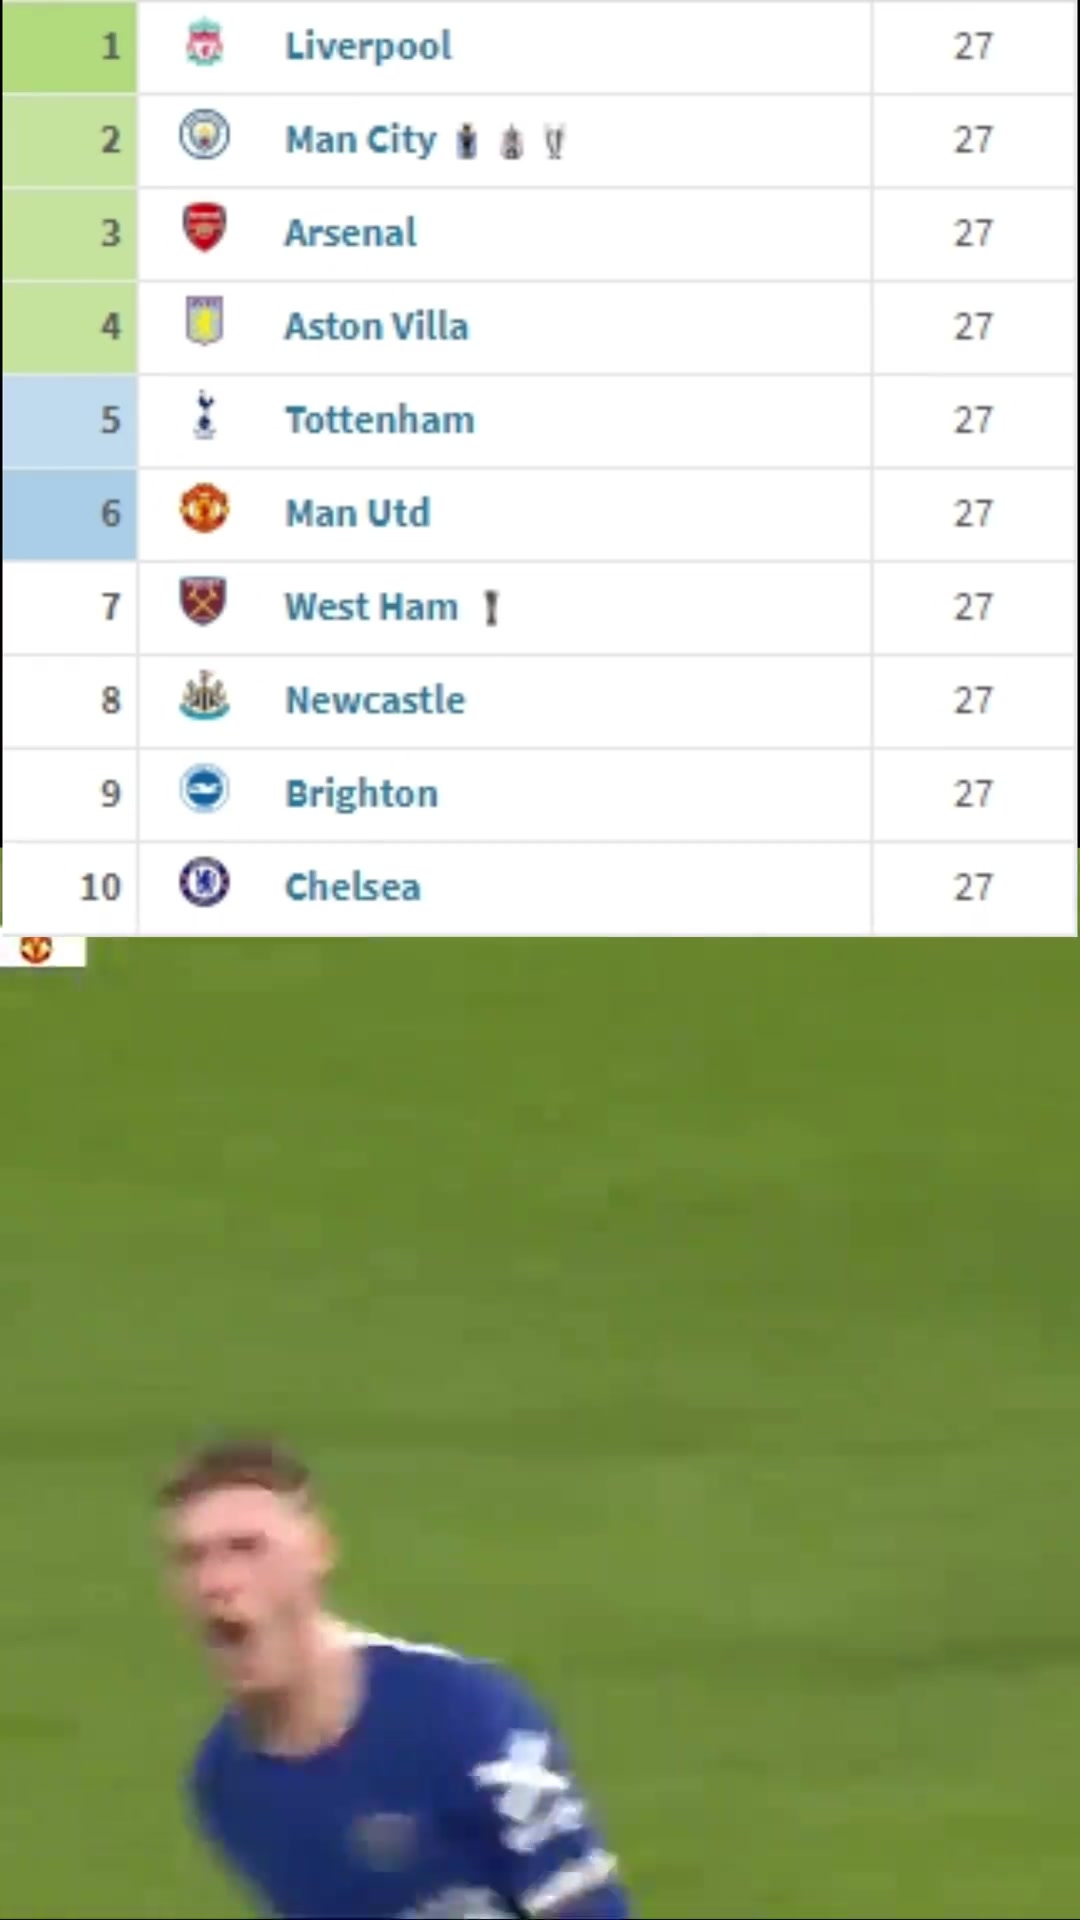Click the Tottenham cockerel crest
1080x1920 pixels.
click(204, 415)
